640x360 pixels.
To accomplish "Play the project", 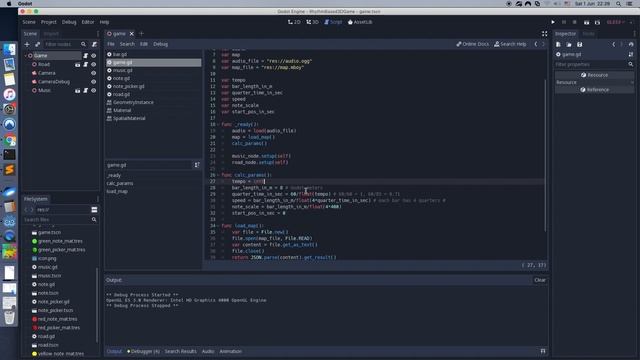I will (x=553, y=22).
